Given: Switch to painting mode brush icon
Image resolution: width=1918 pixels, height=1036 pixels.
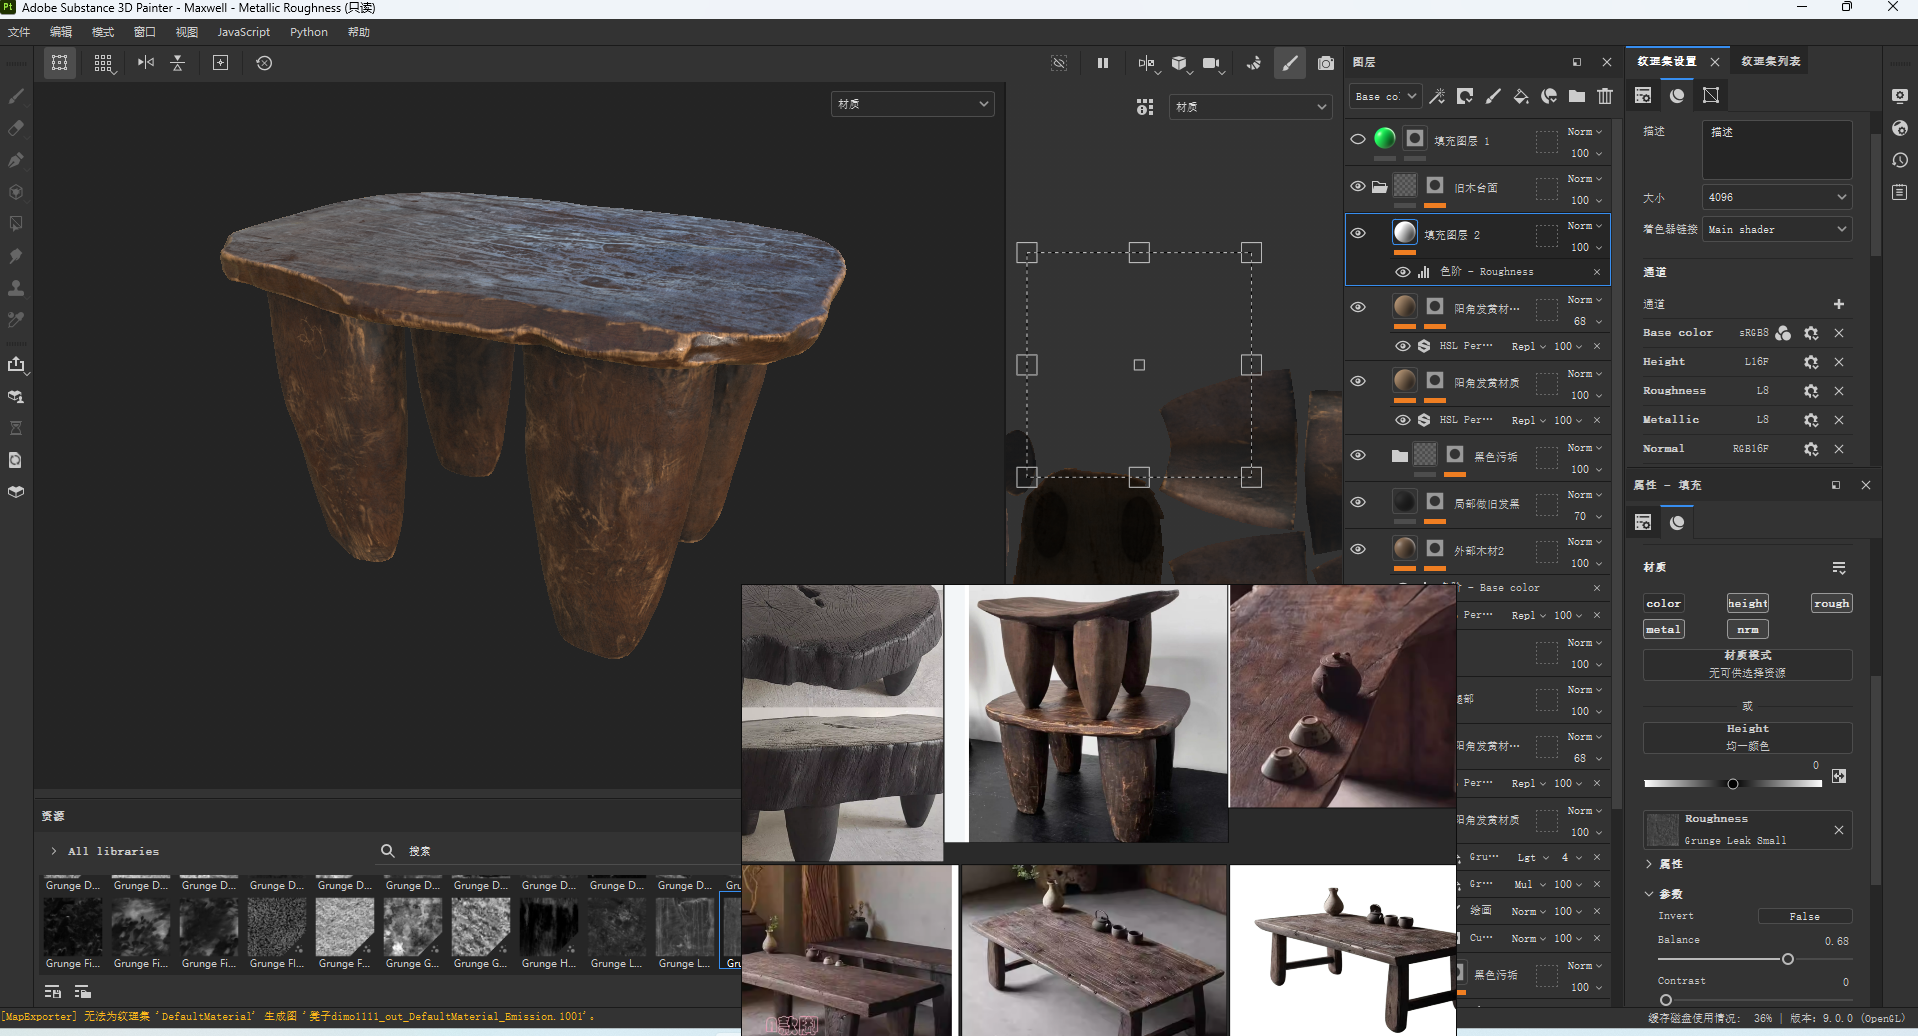Looking at the screenshot, I should pos(1290,63).
